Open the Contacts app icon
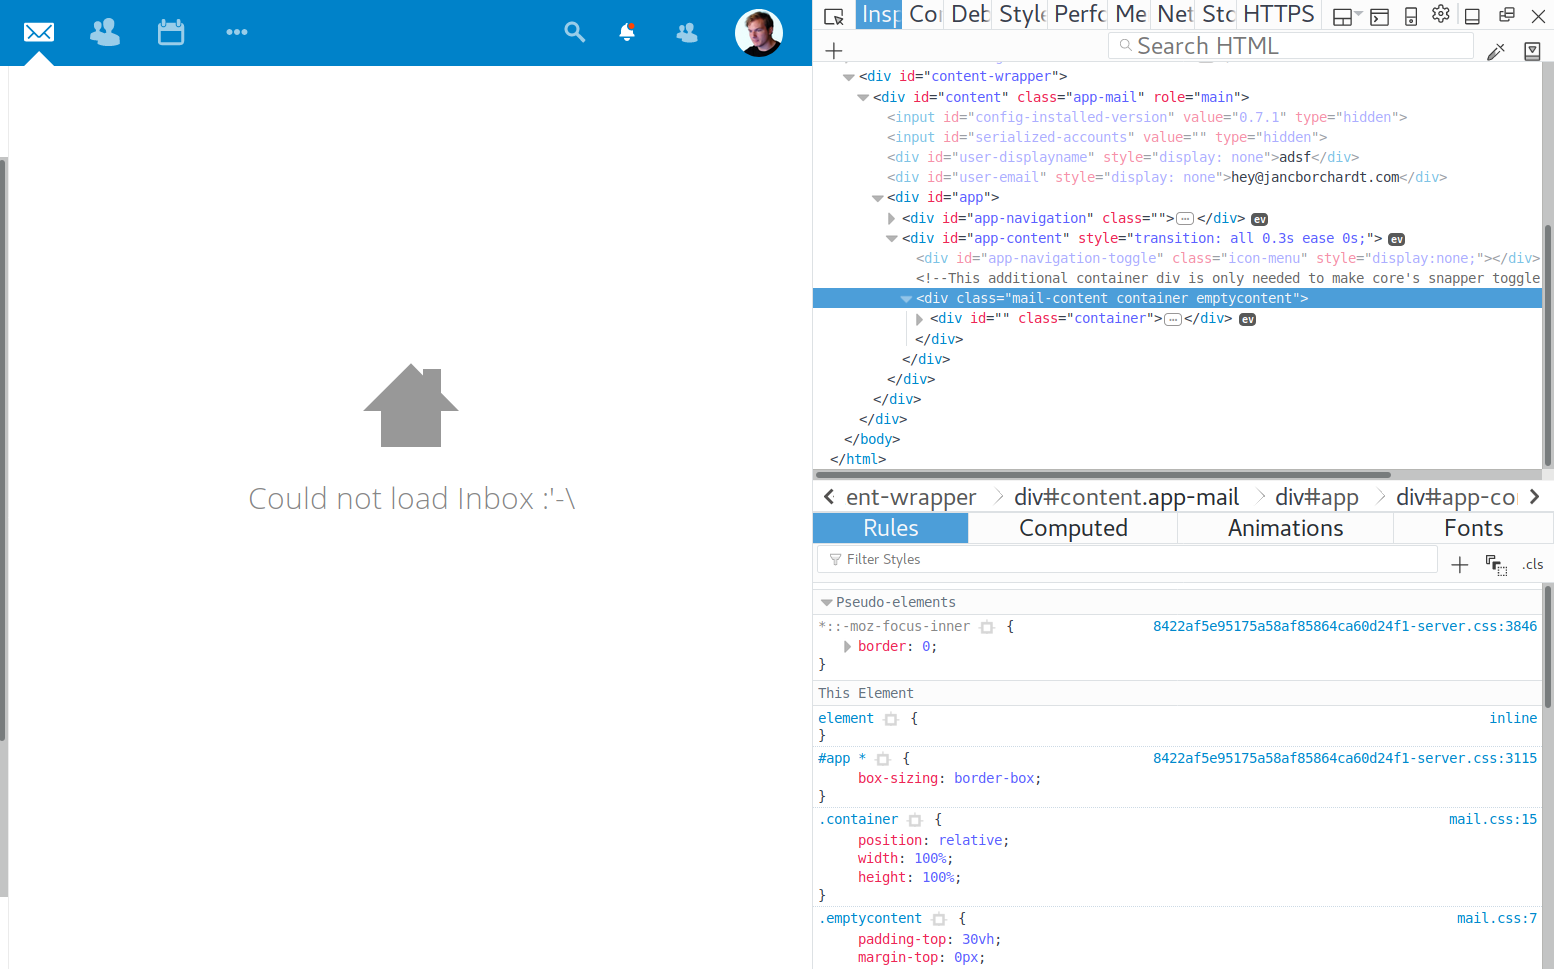This screenshot has width=1554, height=969. pyautogui.click(x=105, y=32)
